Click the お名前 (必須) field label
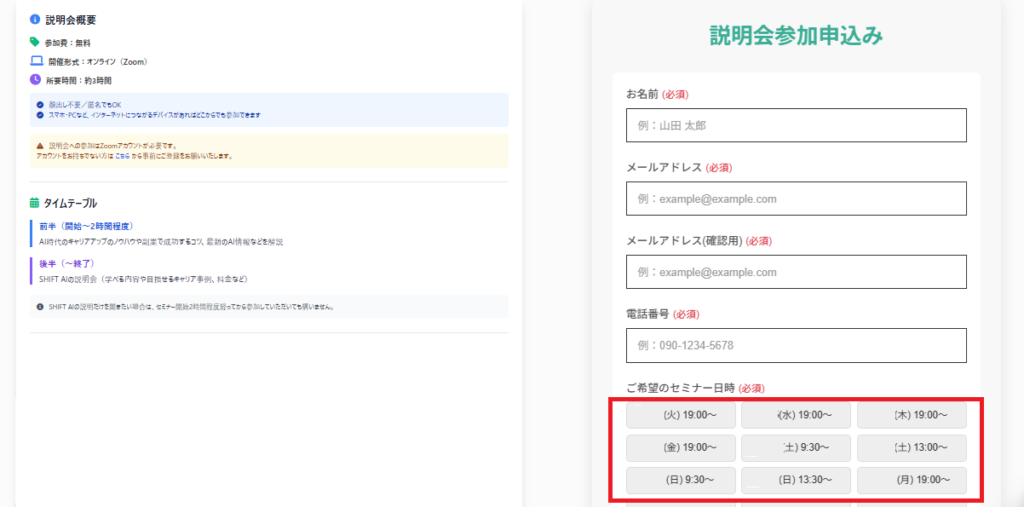The width and height of the screenshot is (1024, 507). coord(657,95)
